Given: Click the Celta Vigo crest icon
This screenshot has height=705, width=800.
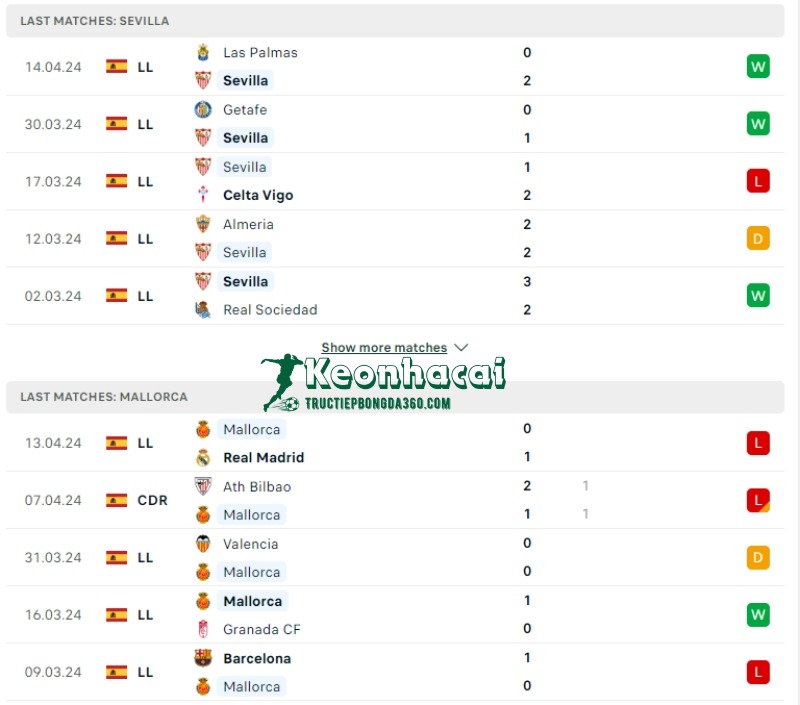Looking at the screenshot, I should (x=203, y=195).
